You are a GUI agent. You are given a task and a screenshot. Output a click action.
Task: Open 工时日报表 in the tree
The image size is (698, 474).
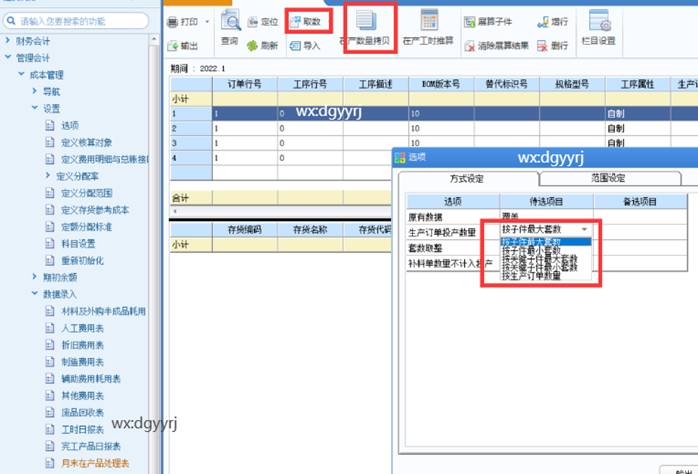pyautogui.click(x=82, y=429)
